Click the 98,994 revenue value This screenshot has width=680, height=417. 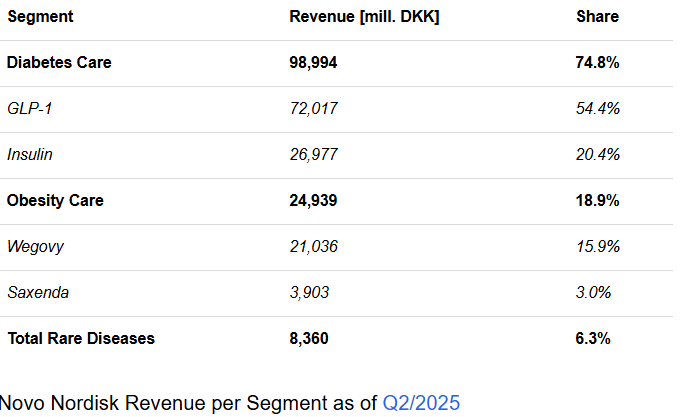pos(313,62)
